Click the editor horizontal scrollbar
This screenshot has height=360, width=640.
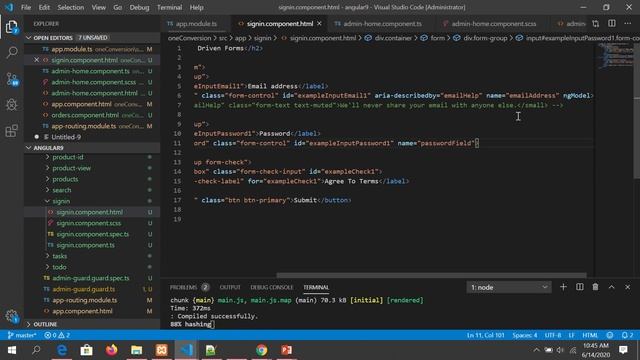click(431, 276)
